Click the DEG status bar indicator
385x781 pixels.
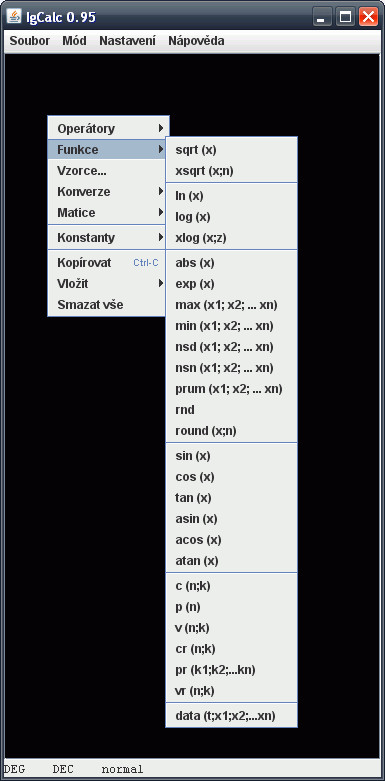[14, 769]
